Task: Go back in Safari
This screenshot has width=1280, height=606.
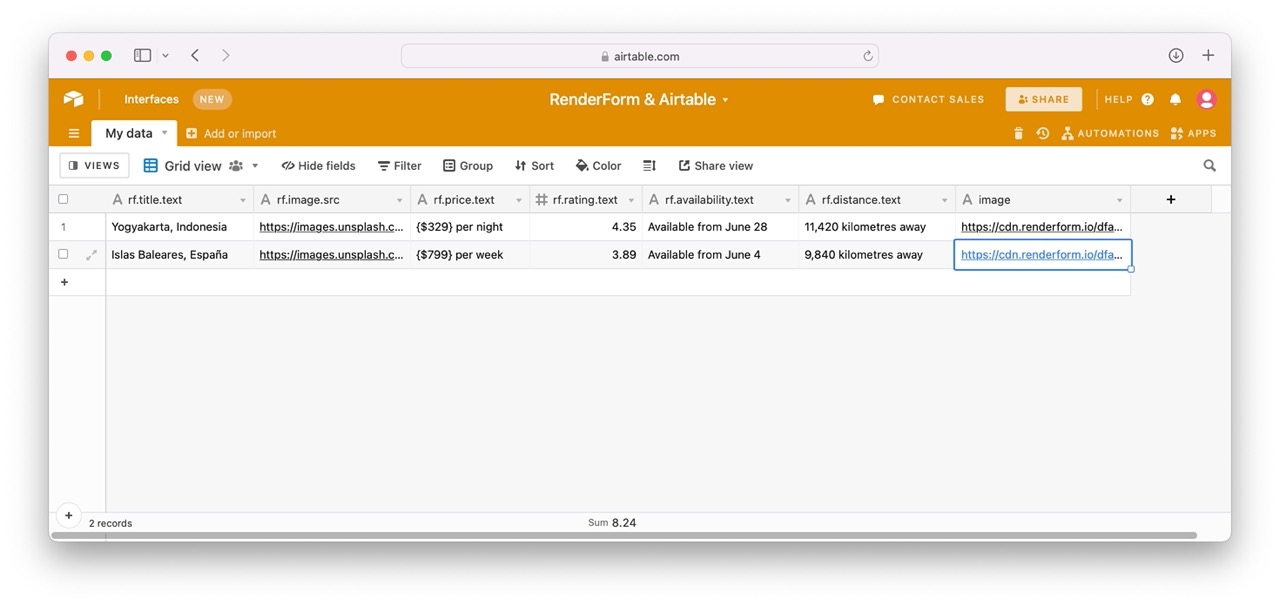Action: [195, 56]
